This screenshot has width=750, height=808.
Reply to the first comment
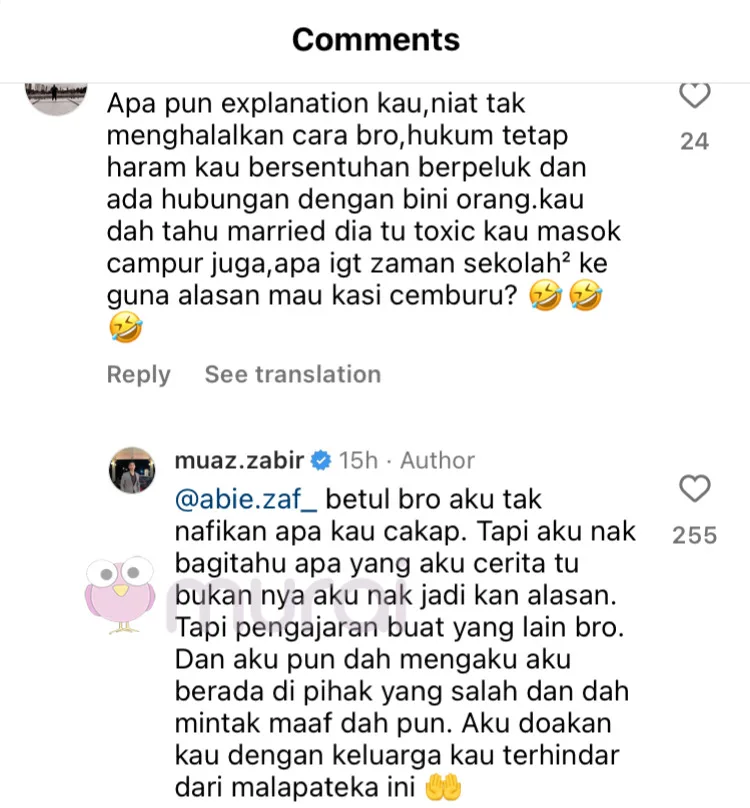[x=138, y=375]
